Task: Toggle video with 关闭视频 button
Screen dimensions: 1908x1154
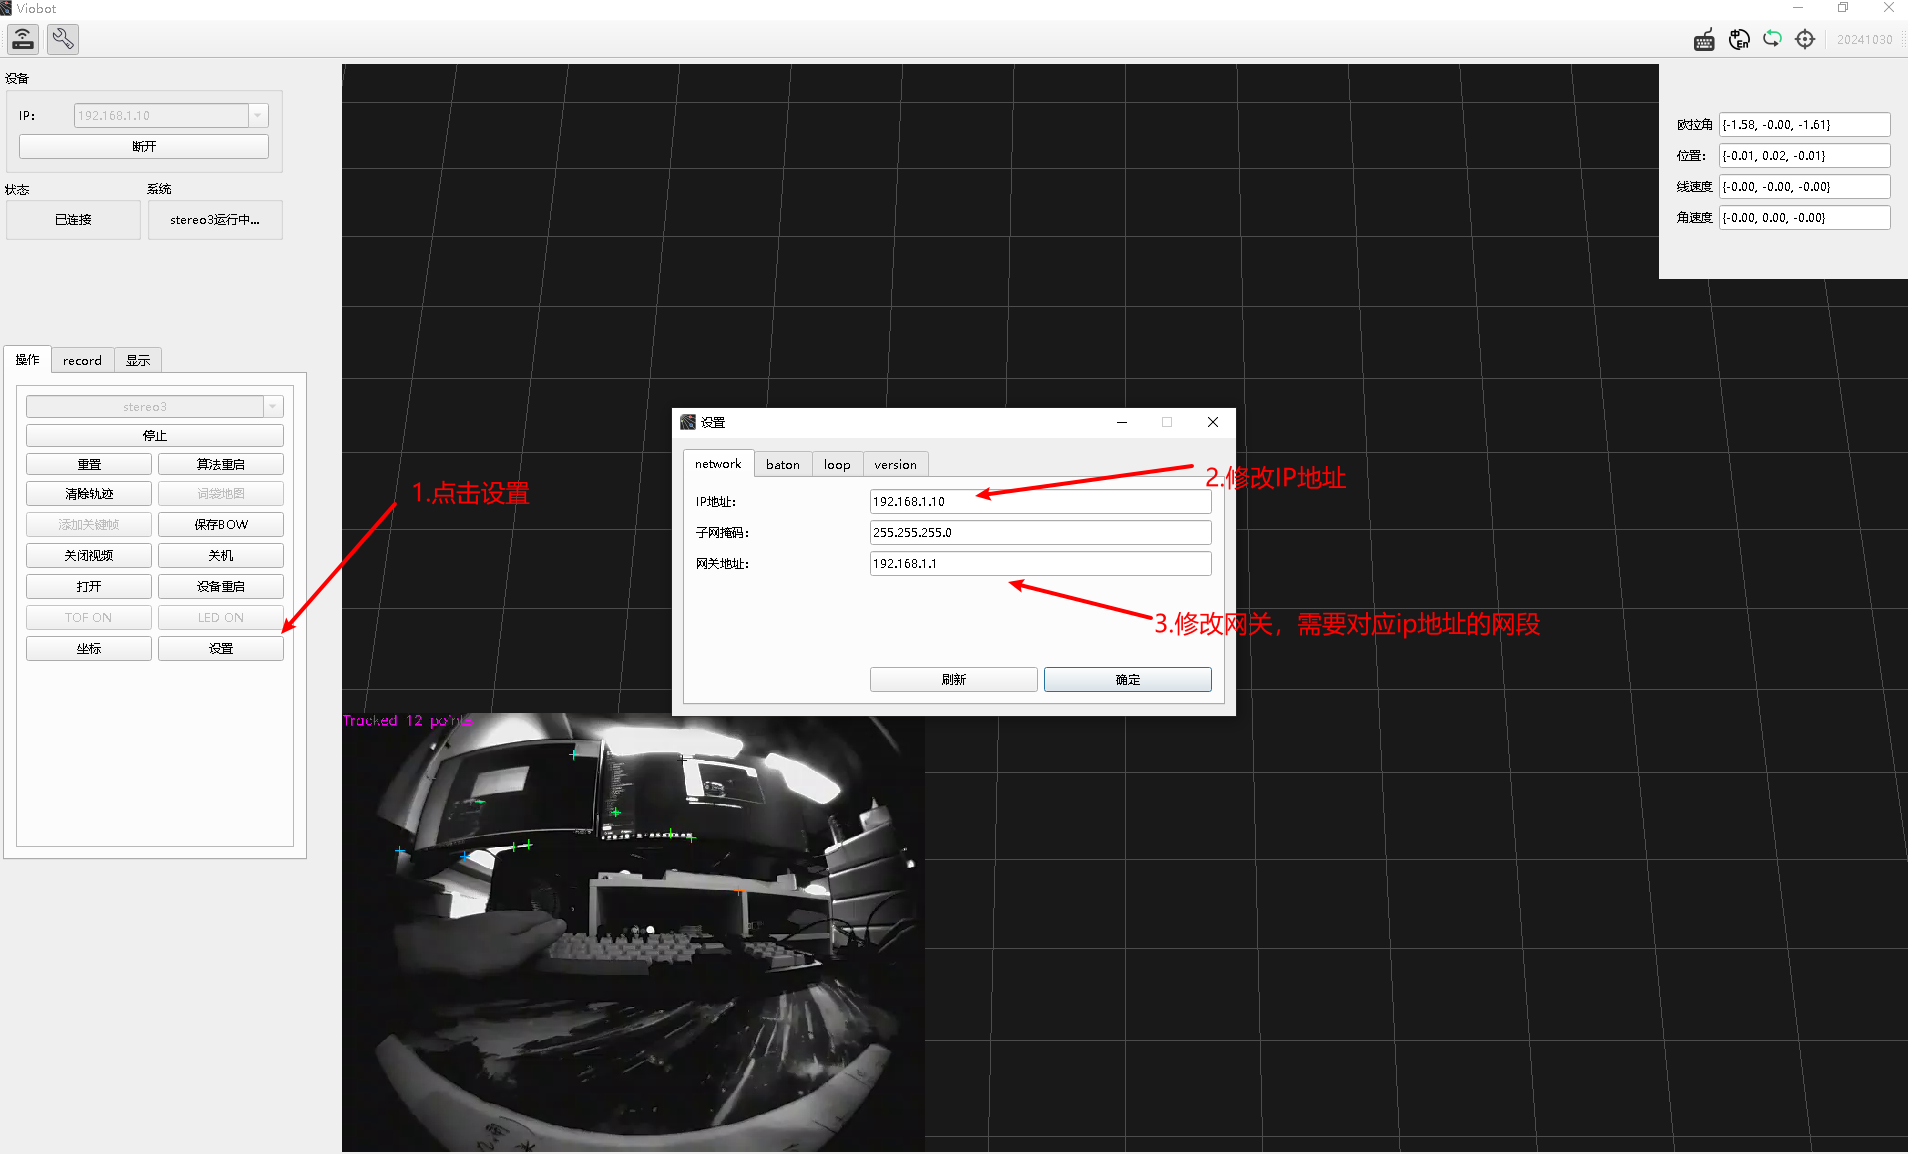Action: click(x=89, y=556)
